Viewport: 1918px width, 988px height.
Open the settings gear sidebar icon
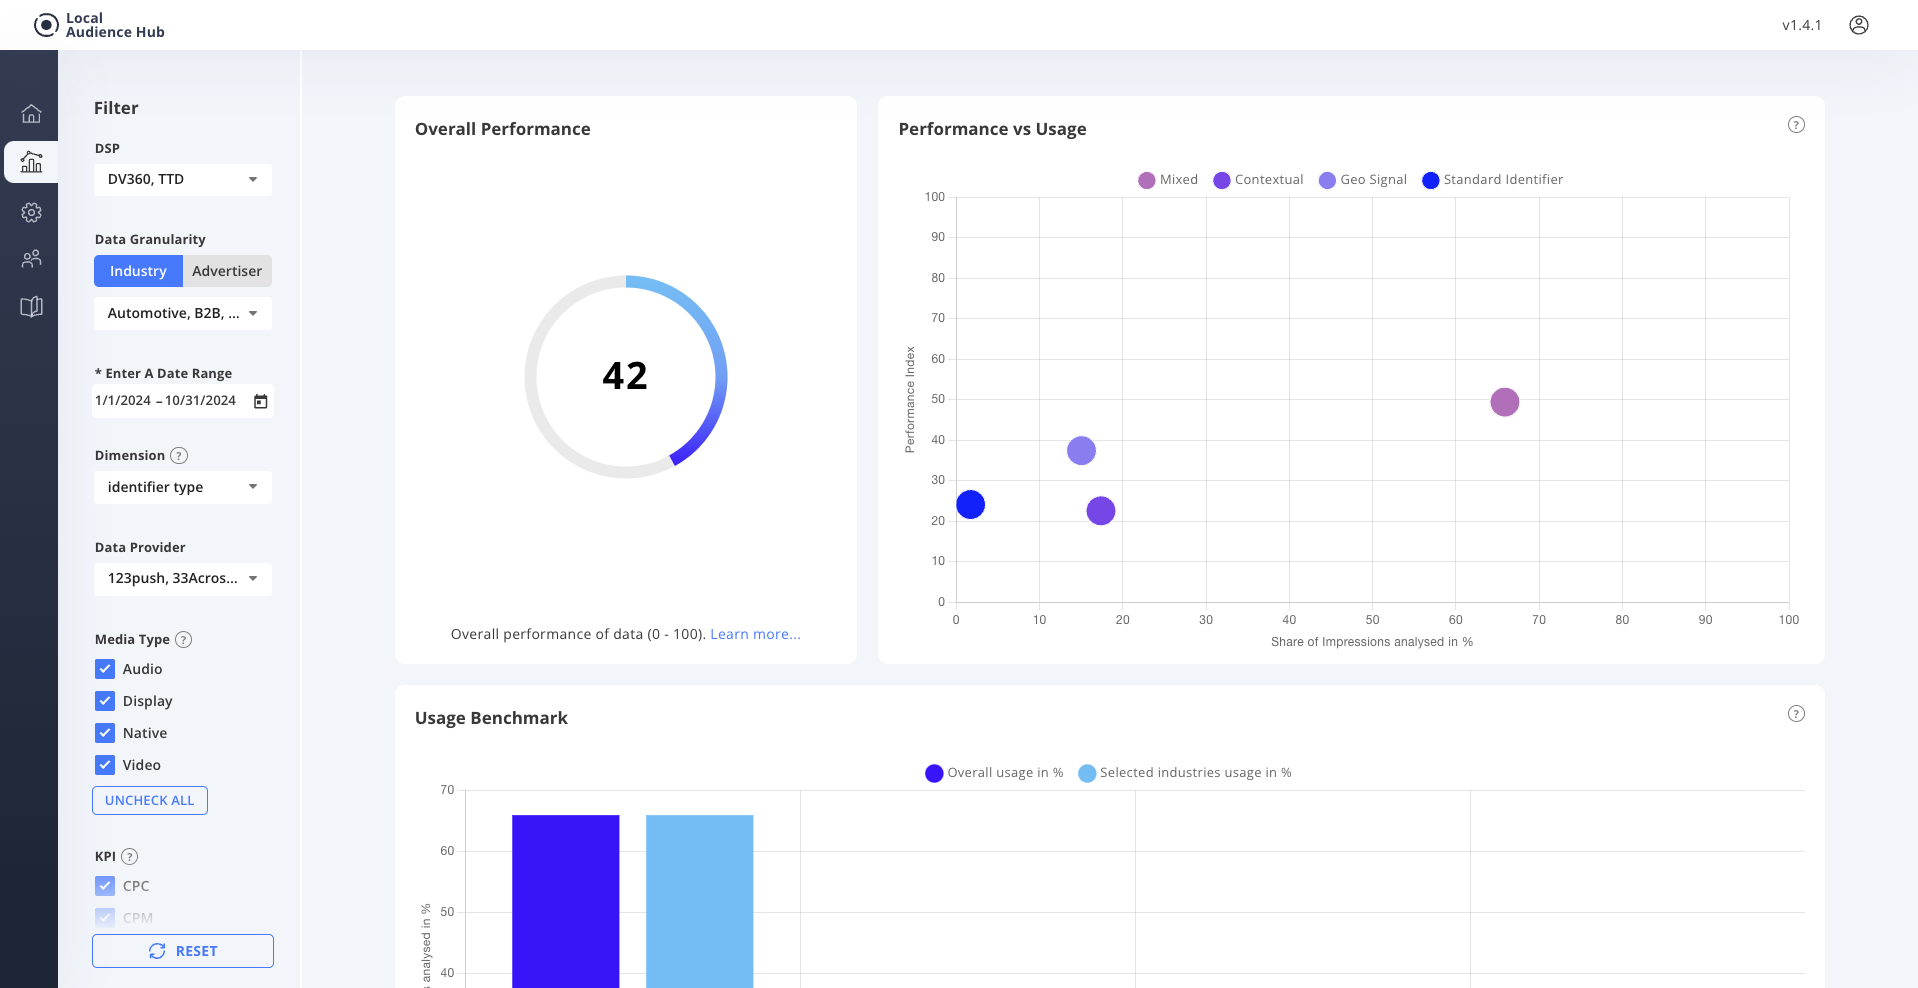point(31,212)
